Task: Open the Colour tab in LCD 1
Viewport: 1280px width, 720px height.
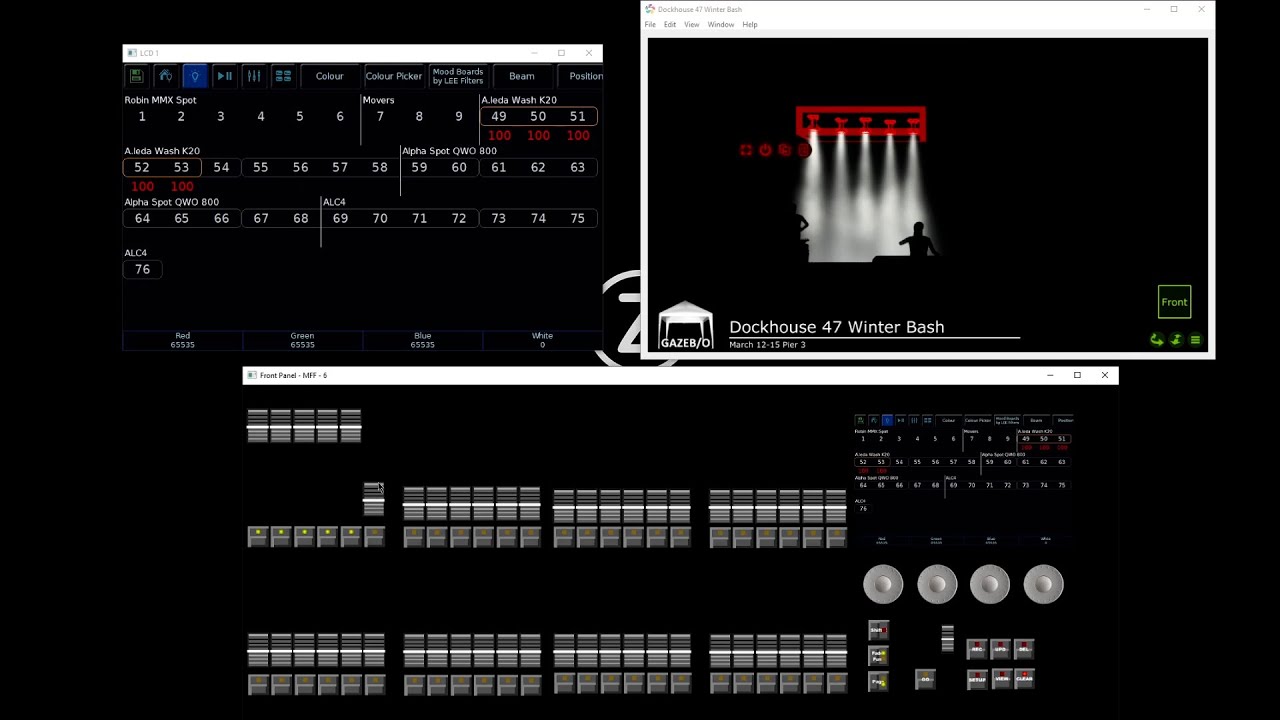Action: tap(329, 76)
